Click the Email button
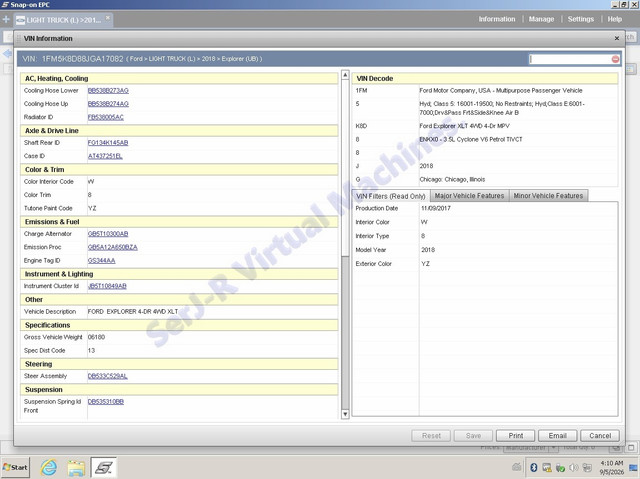This screenshot has width=640, height=479. pos(558,436)
